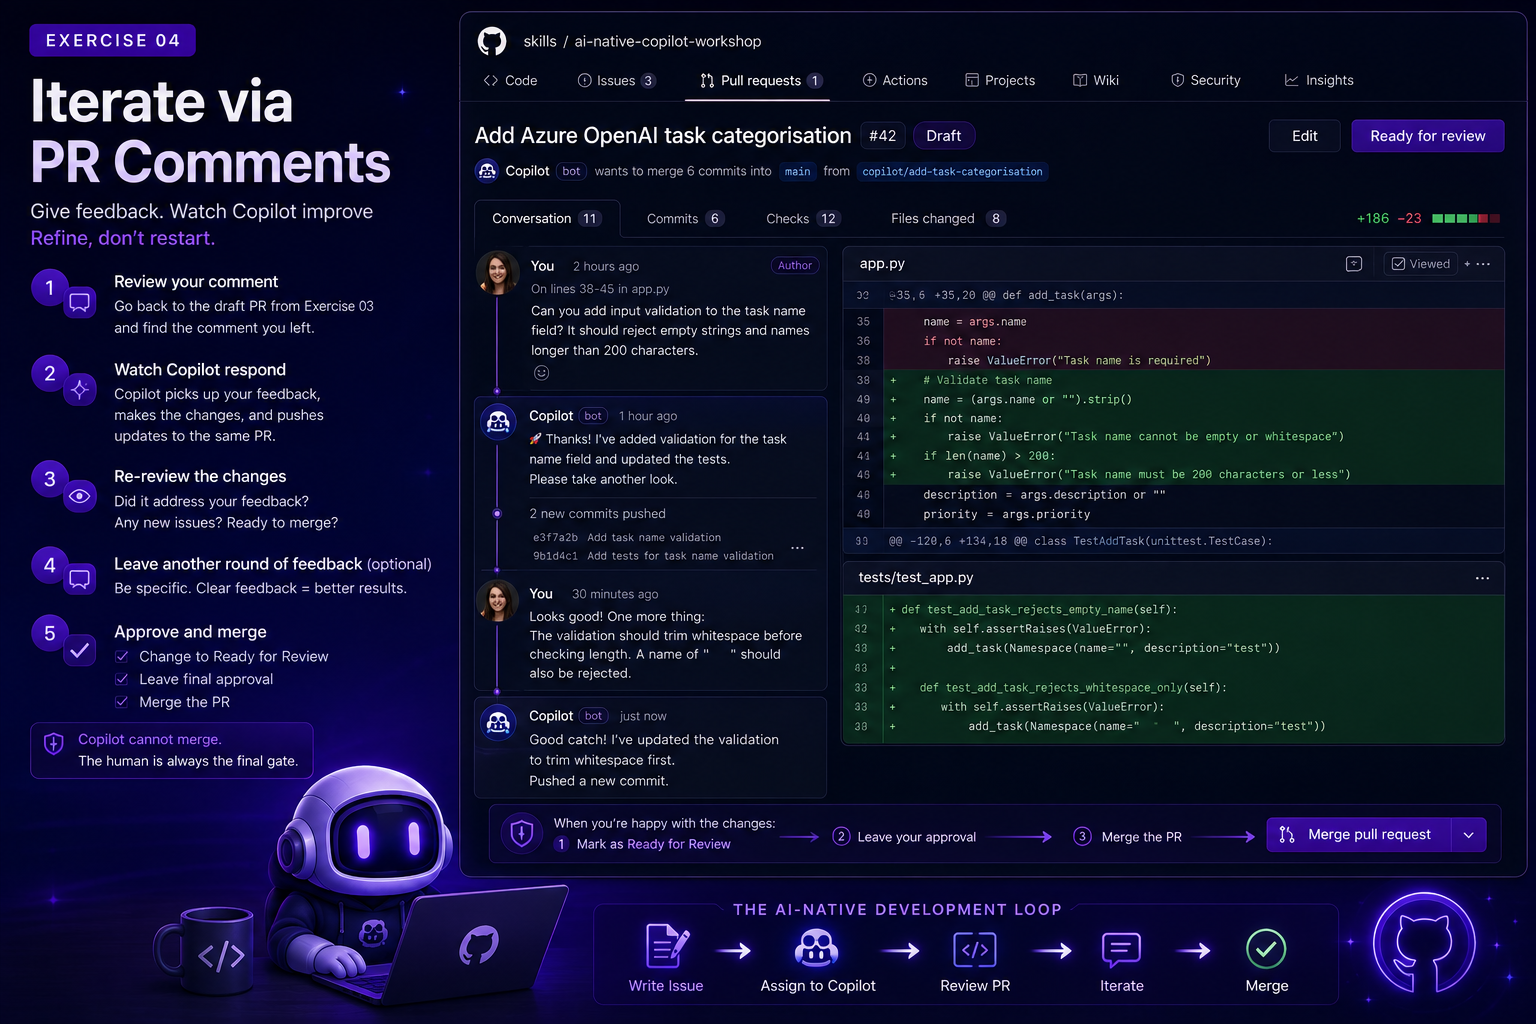Switch to the Actions tab
The image size is (1536, 1024).
coord(895,80)
